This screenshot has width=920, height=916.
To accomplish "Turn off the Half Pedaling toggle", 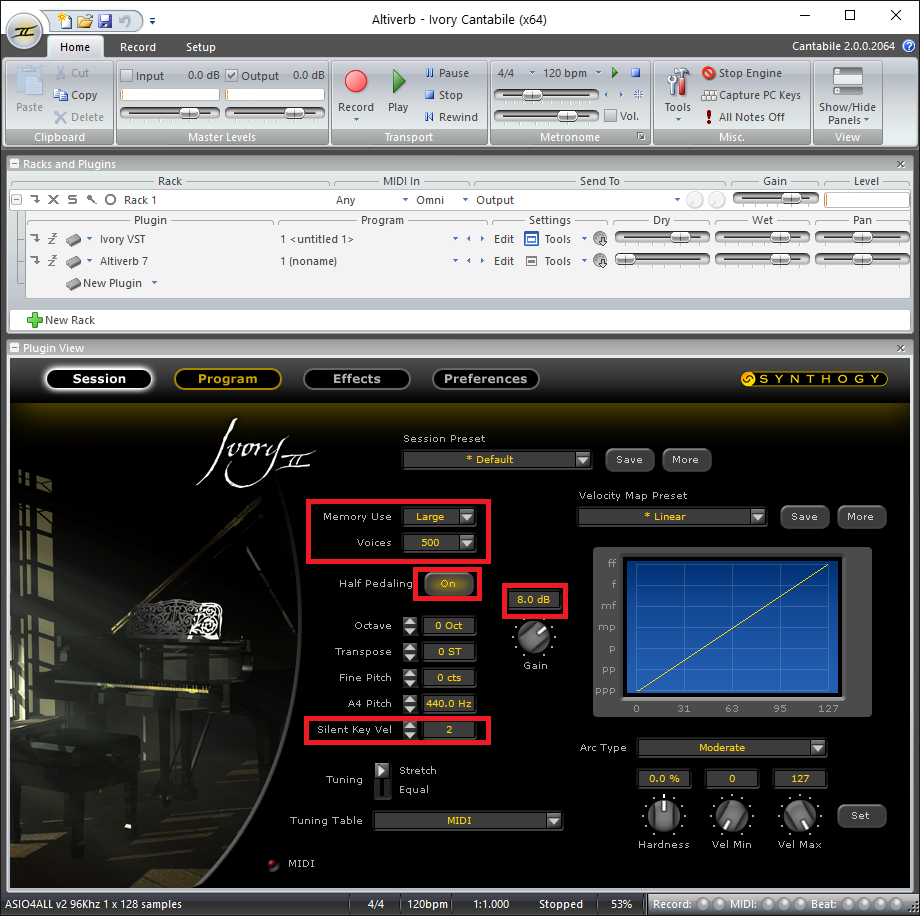I will click(448, 583).
